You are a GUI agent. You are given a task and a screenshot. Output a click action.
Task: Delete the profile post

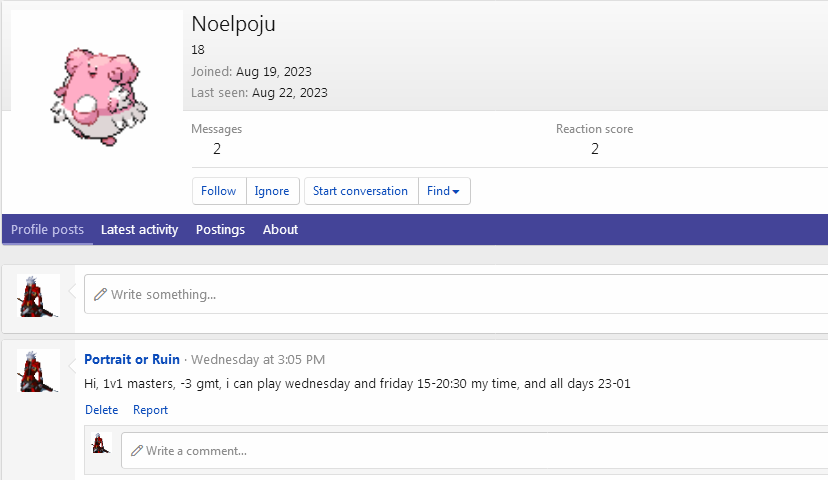101,410
